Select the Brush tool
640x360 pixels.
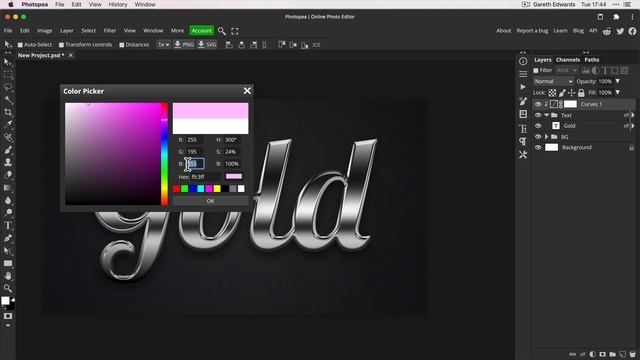(8, 150)
